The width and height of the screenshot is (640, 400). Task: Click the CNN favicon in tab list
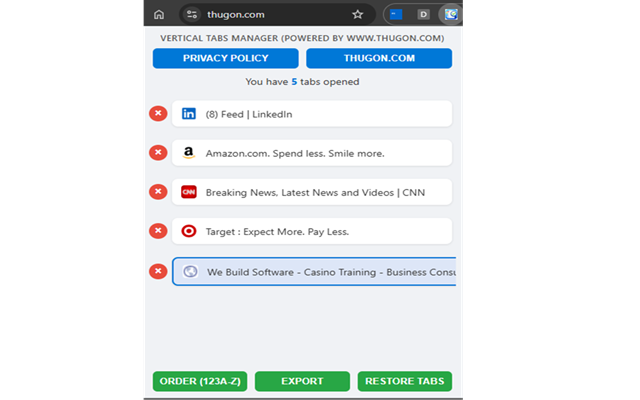(x=189, y=192)
